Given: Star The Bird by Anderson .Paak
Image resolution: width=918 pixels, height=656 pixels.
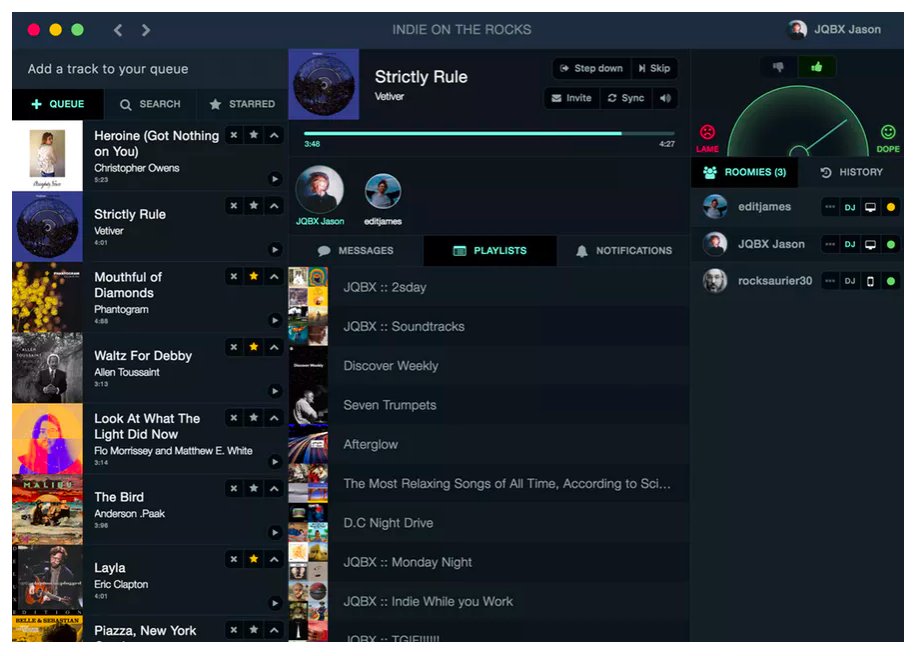Looking at the screenshot, I should (x=254, y=488).
